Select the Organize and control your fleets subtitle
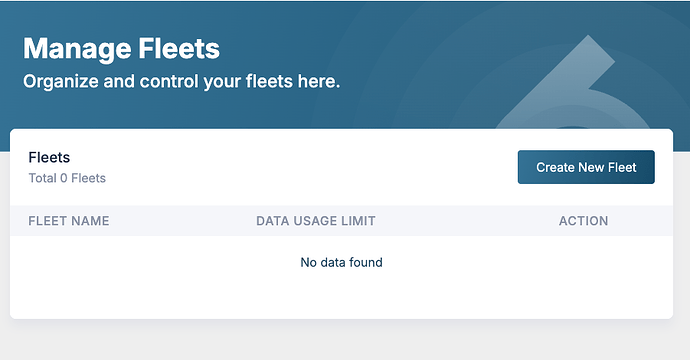690x360 pixels. [181, 81]
